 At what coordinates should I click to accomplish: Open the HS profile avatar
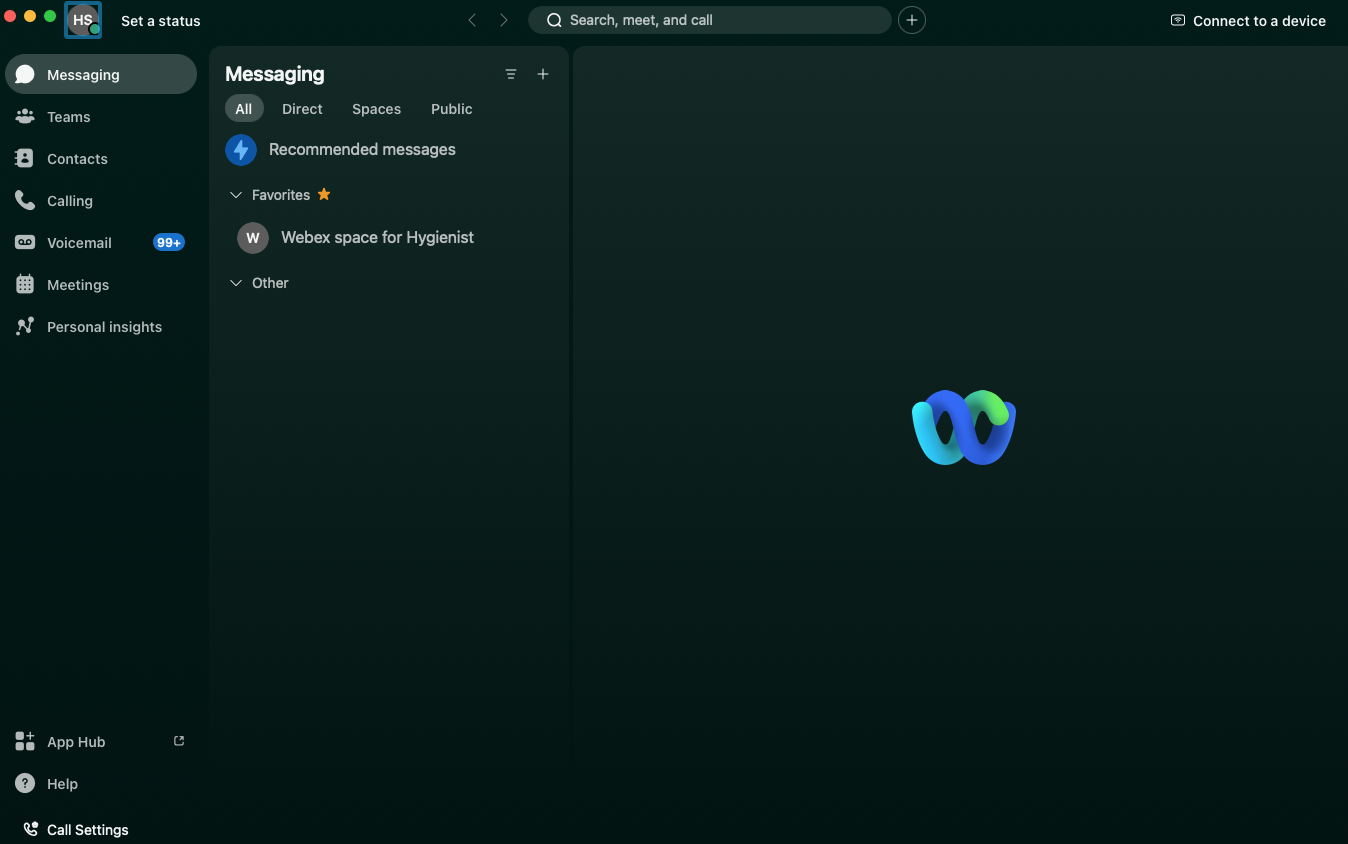click(x=83, y=20)
